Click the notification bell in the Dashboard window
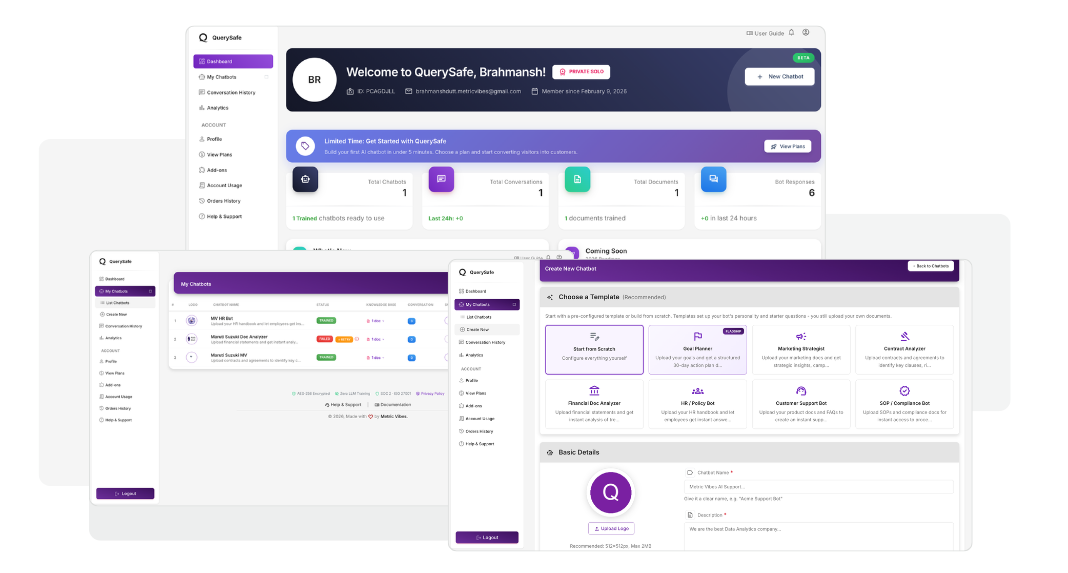Image resolution: width=1068 pixels, height=573 pixels. [791, 33]
